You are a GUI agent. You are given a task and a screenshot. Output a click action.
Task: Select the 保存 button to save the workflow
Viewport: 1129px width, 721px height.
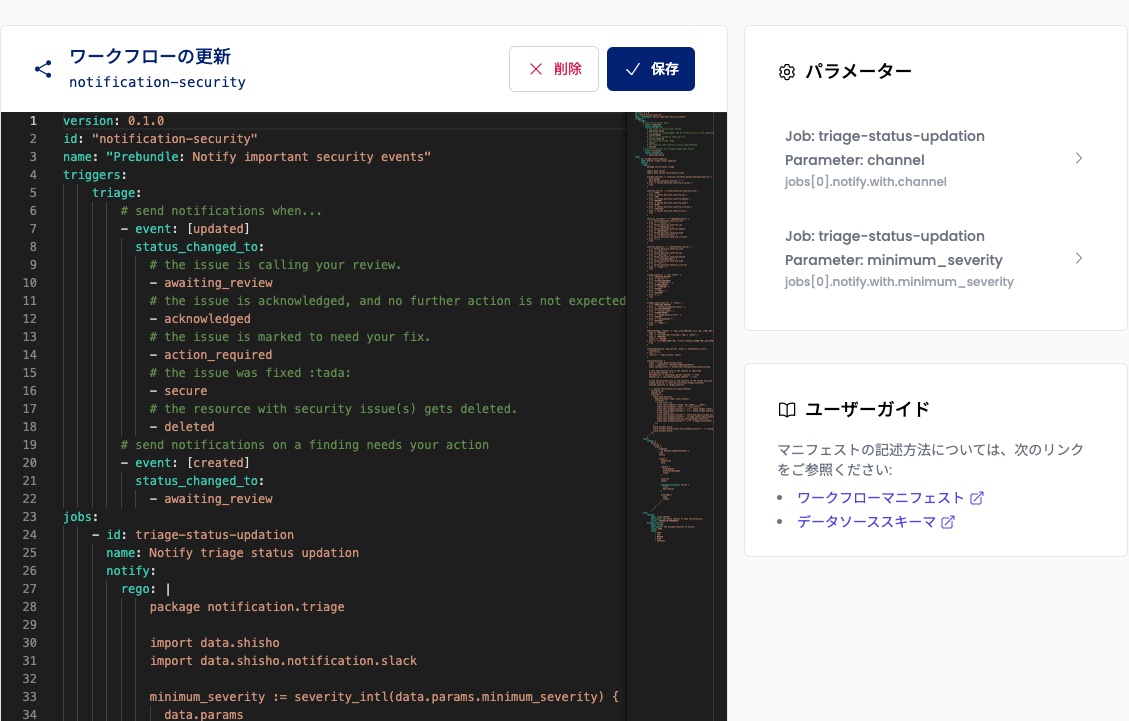pyautogui.click(x=651, y=68)
